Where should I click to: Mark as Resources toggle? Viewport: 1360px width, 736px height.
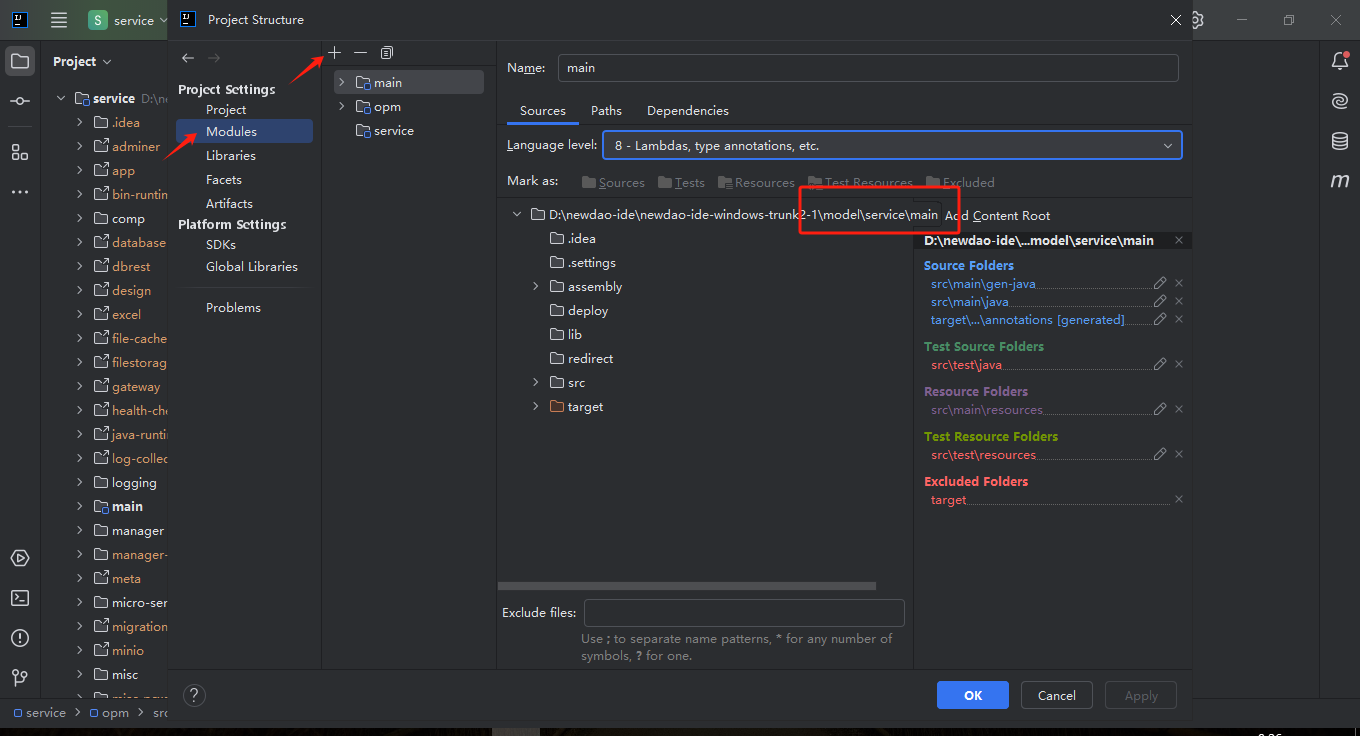756,182
